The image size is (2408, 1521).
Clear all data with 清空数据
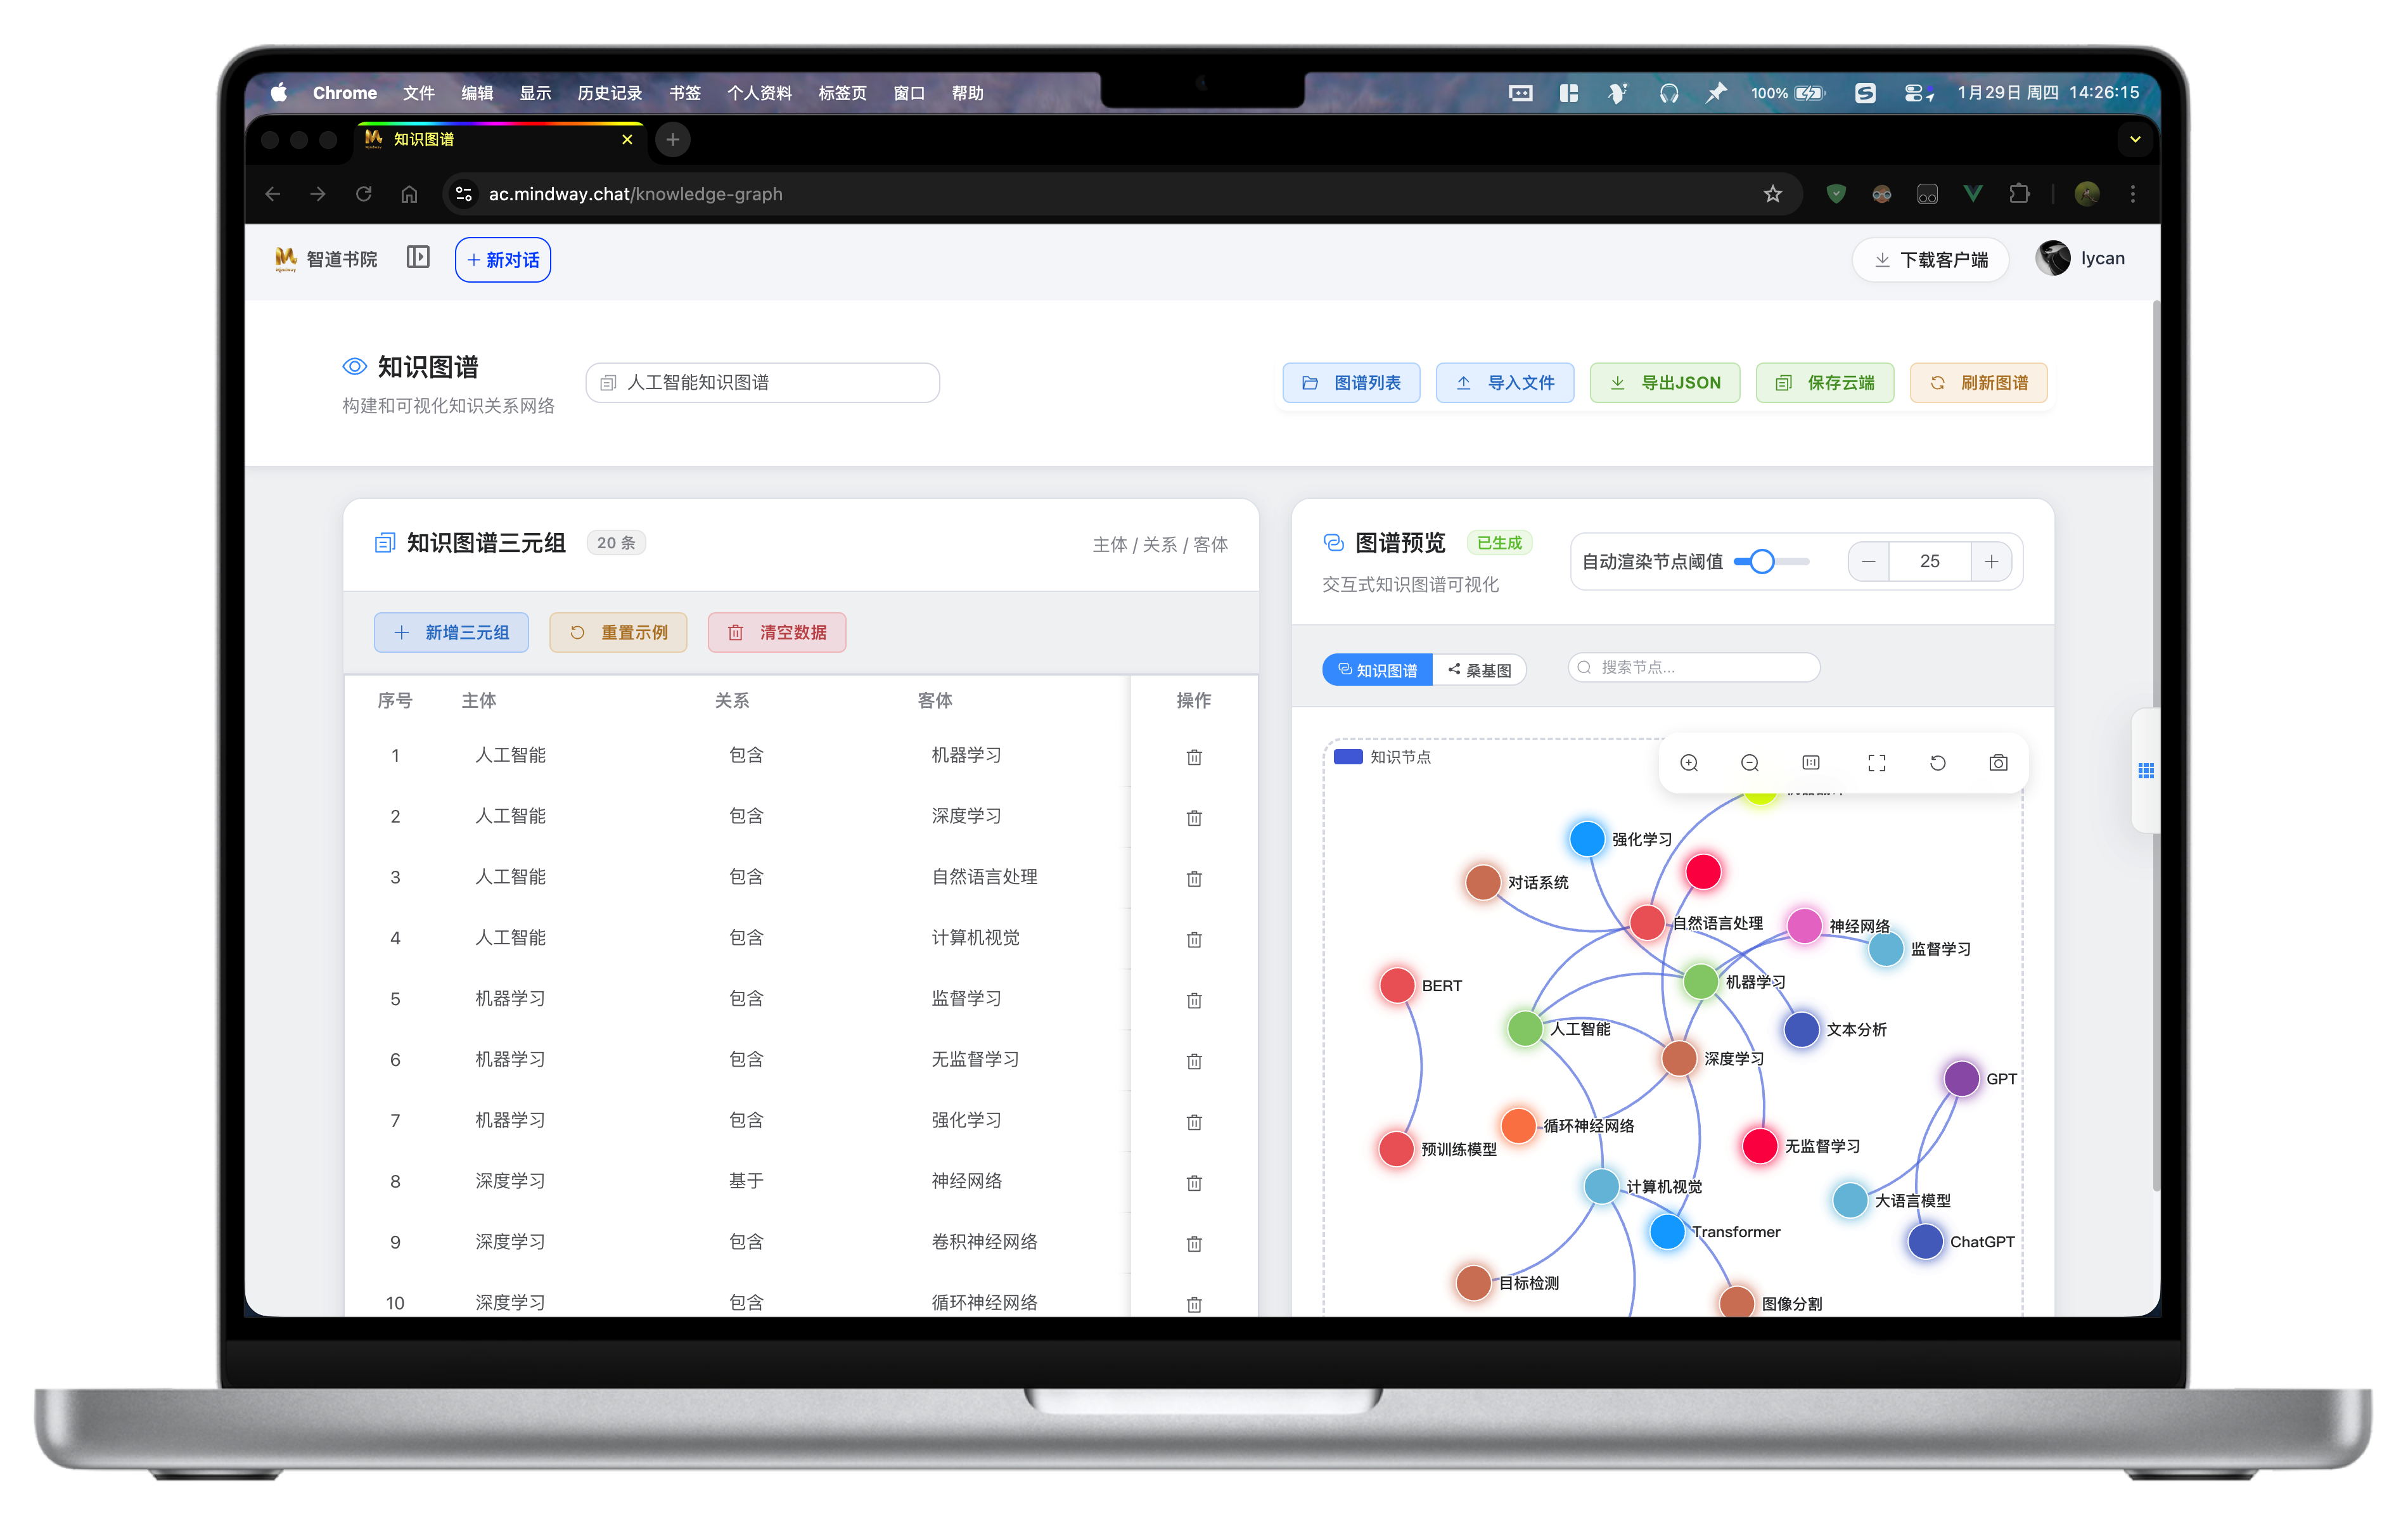(x=777, y=632)
